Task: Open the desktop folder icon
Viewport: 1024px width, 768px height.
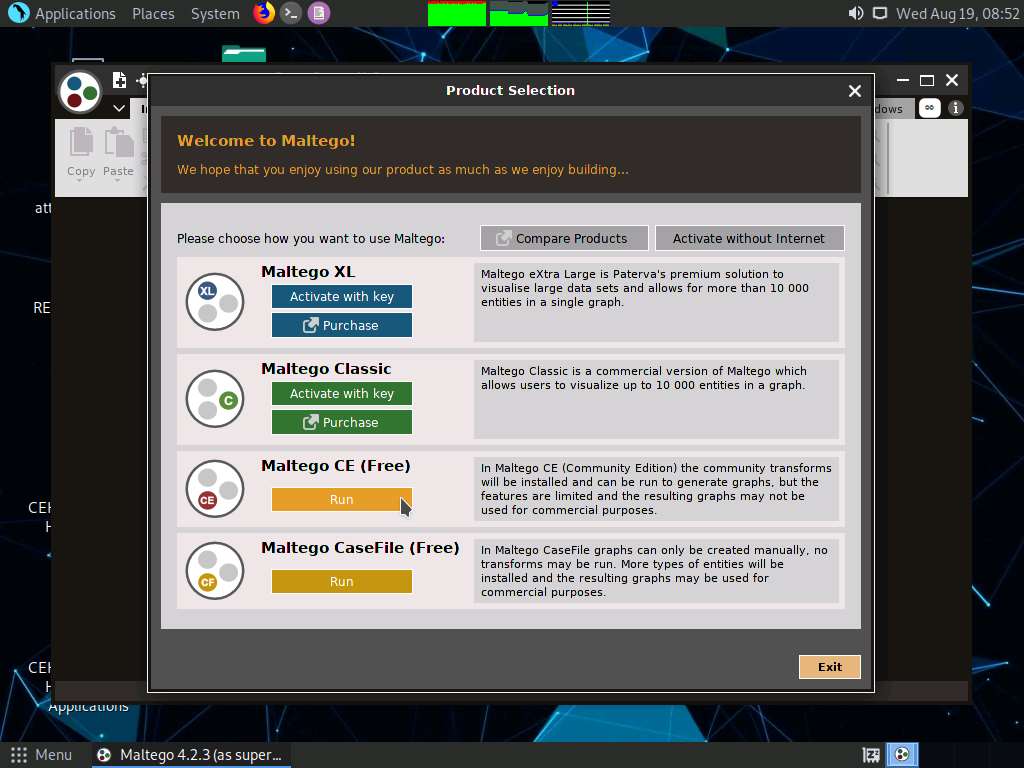Action: pos(244,53)
